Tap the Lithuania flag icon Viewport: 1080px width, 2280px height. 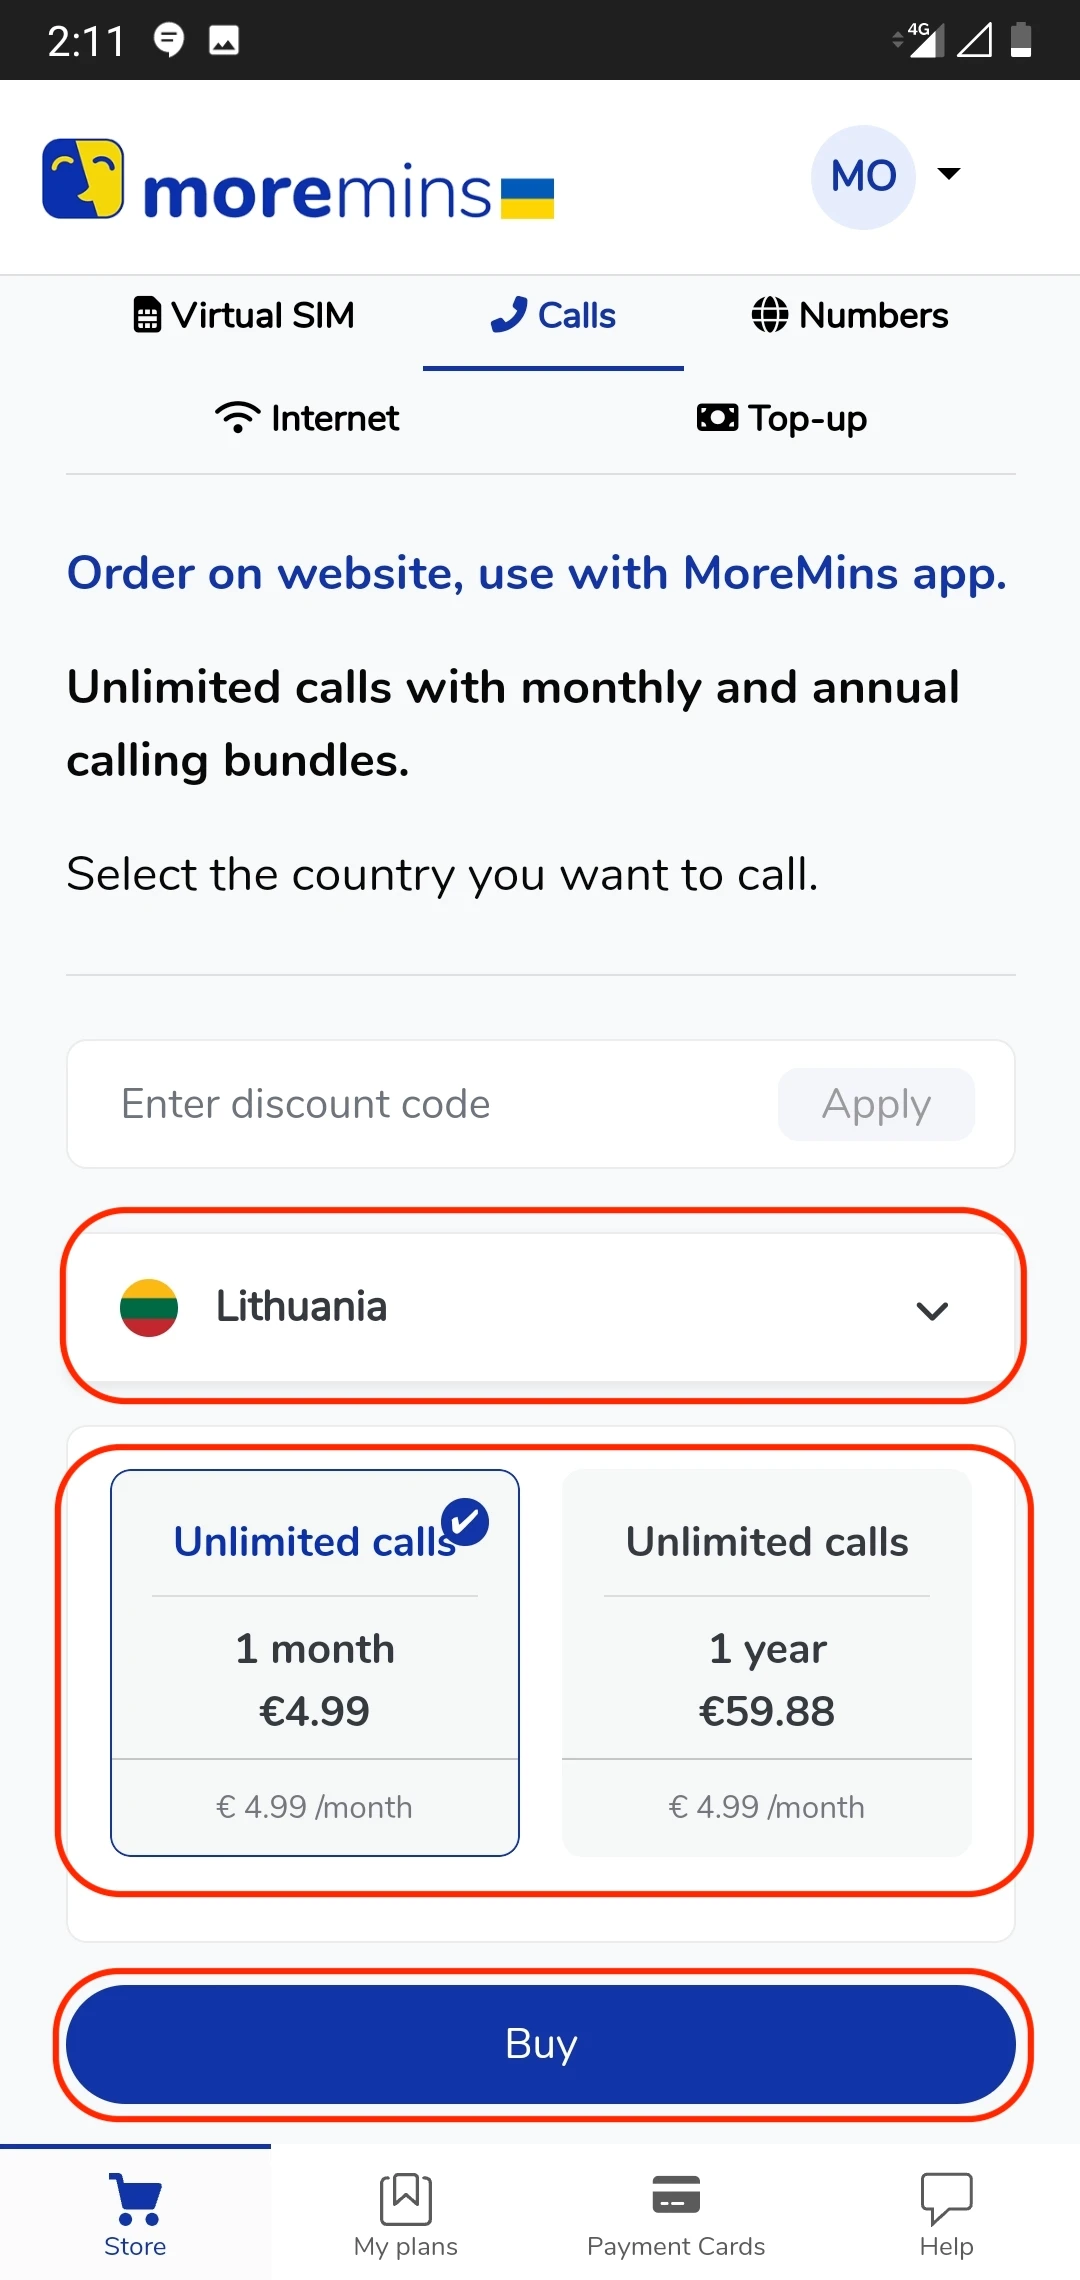pyautogui.click(x=149, y=1307)
